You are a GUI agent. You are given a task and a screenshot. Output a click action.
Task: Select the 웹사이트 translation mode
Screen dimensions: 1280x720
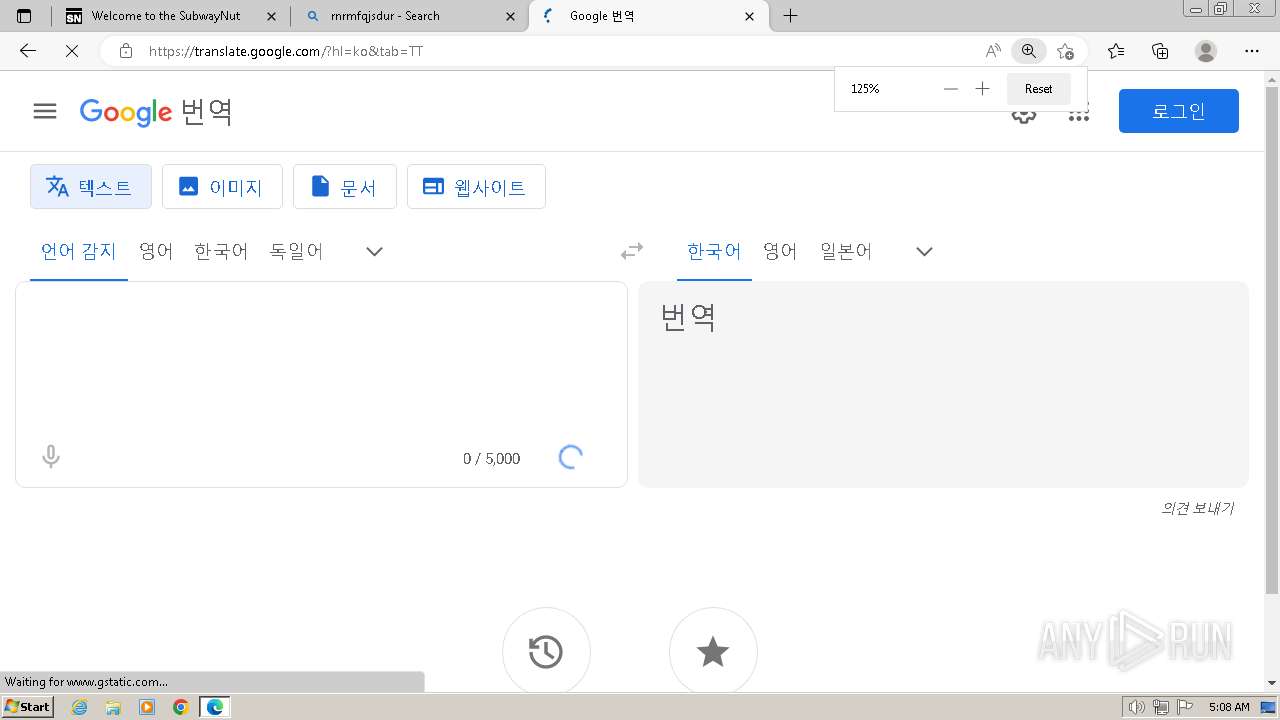click(x=476, y=187)
